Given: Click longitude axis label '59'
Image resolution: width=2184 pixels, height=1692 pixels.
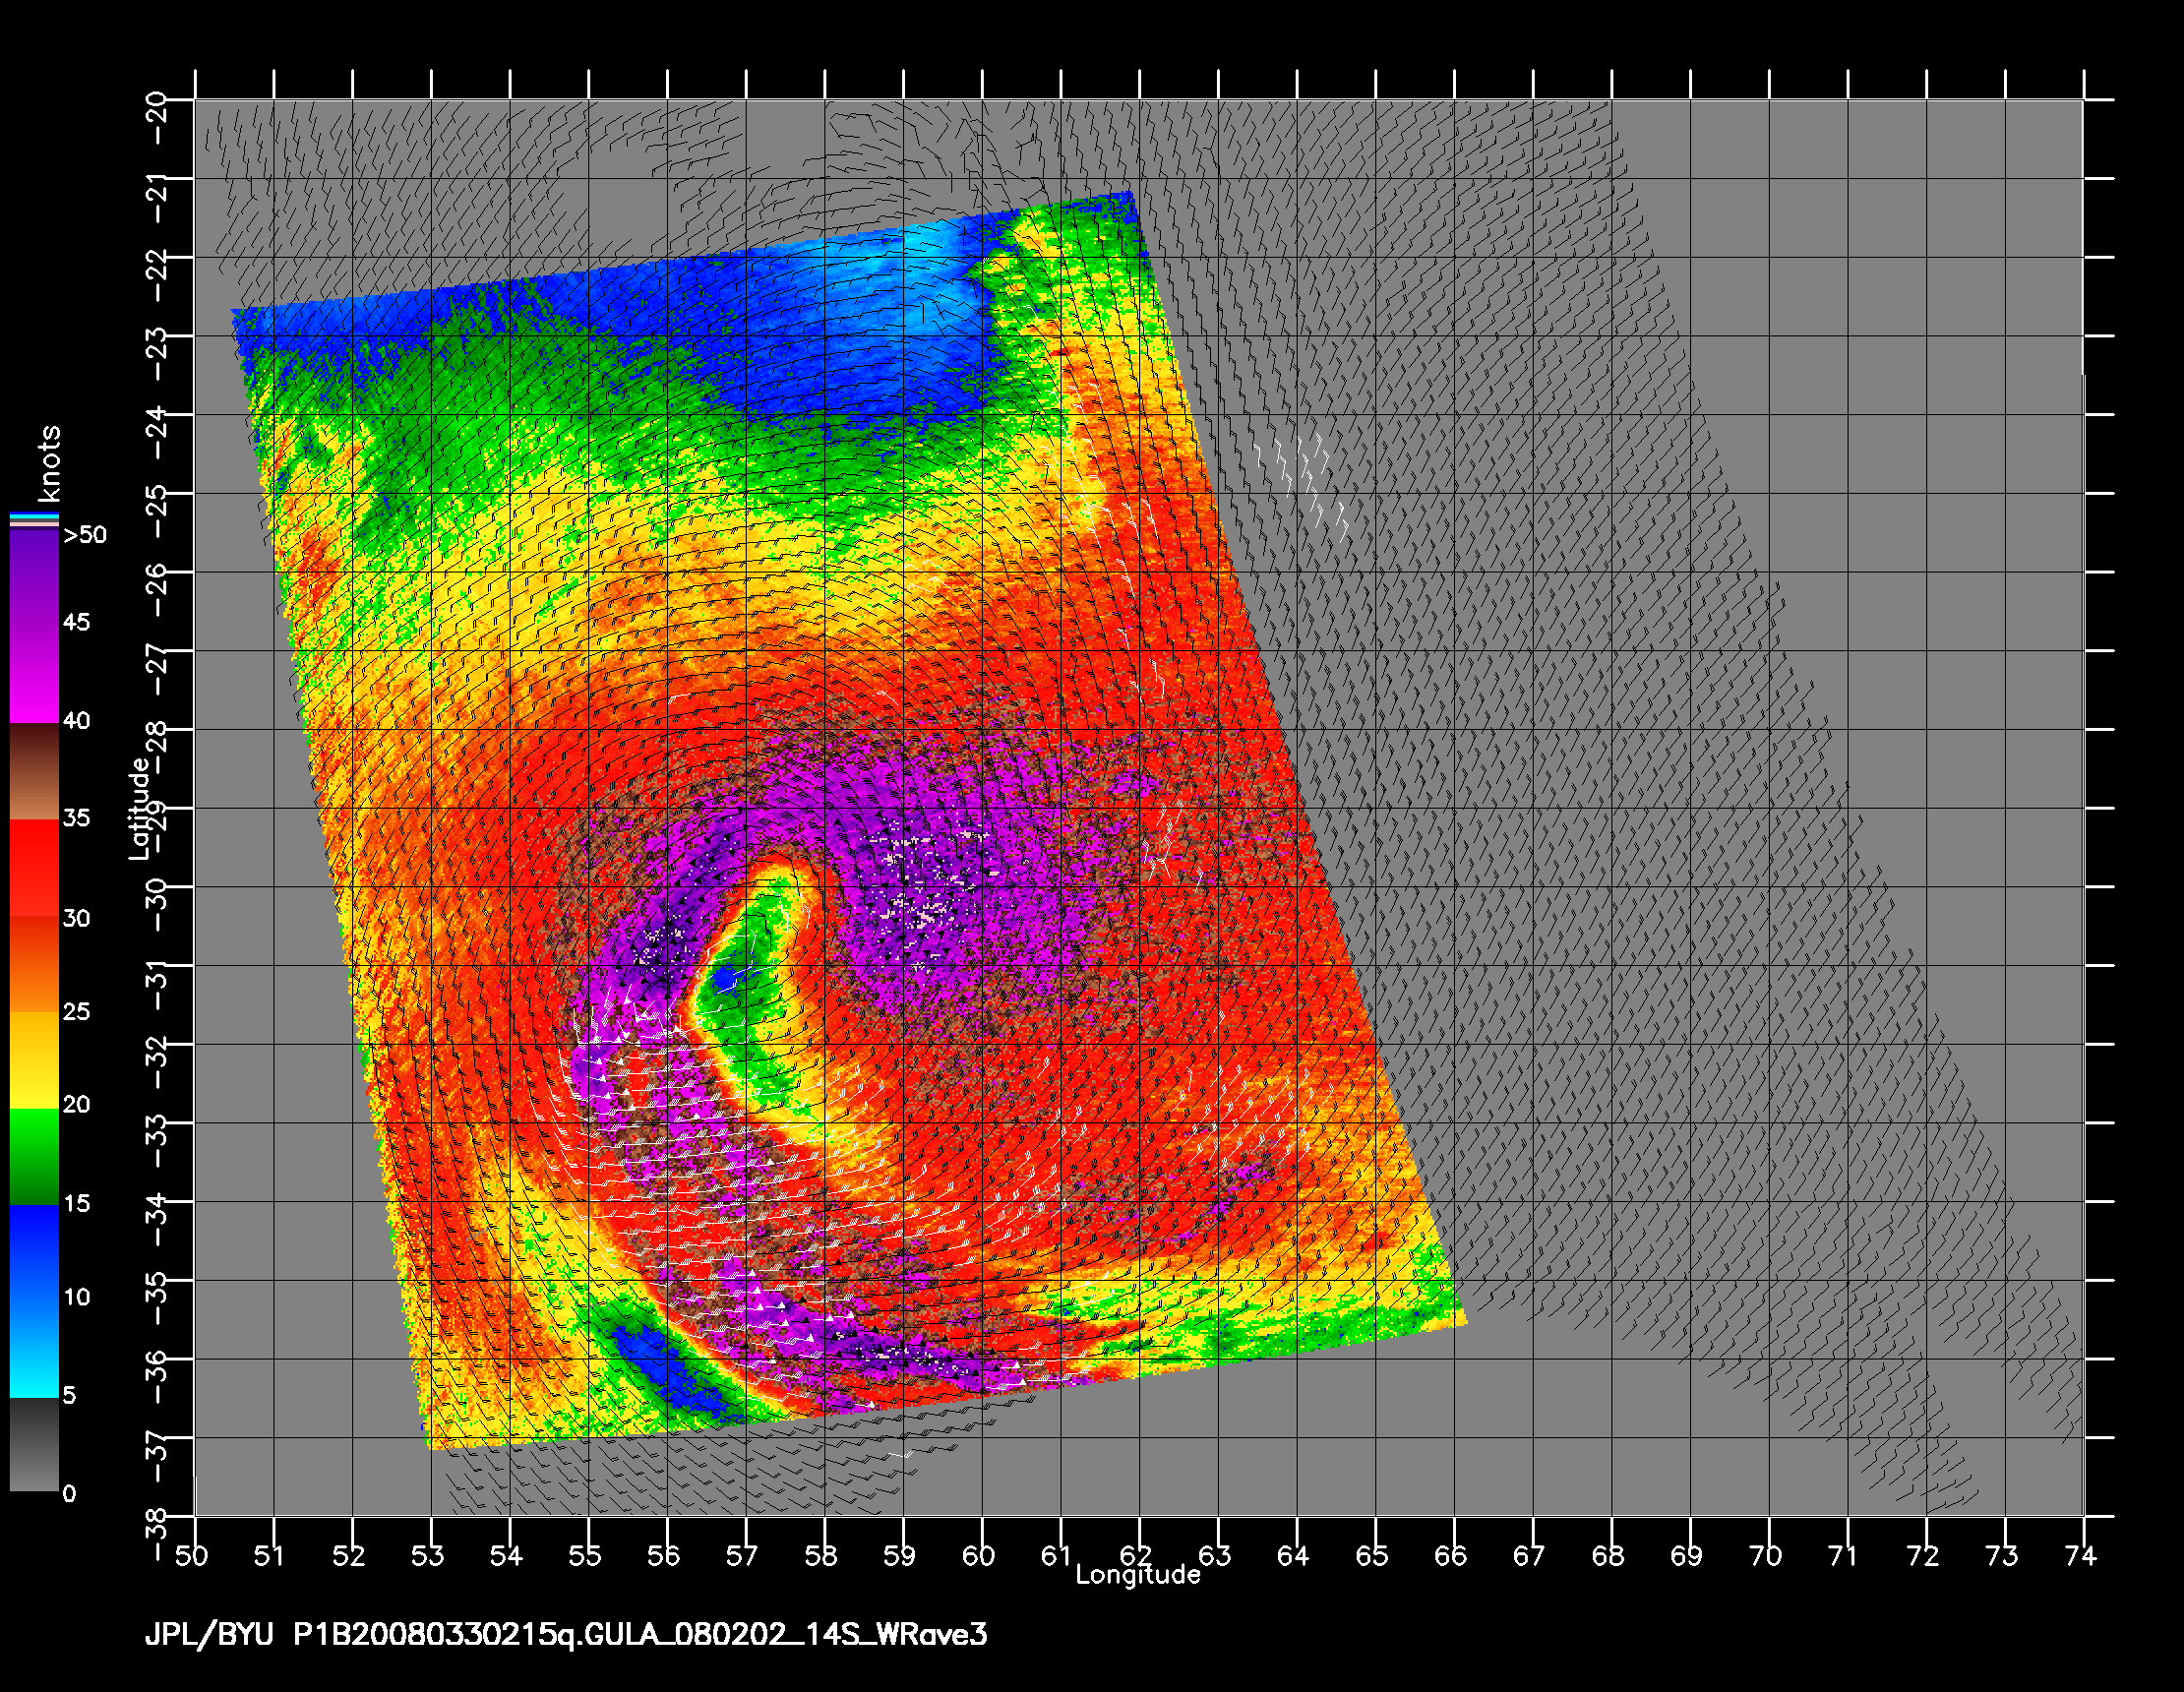Looking at the screenshot, I should pyautogui.click(x=899, y=1556).
